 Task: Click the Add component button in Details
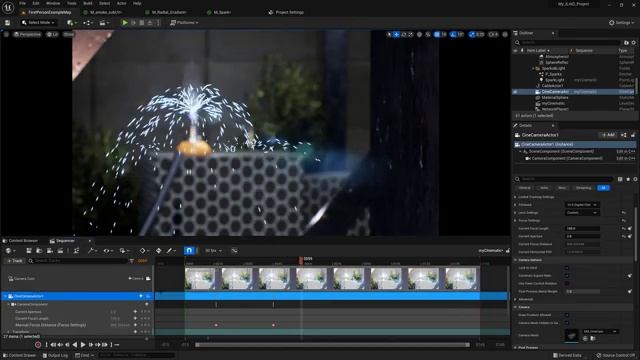pyautogui.click(x=608, y=135)
